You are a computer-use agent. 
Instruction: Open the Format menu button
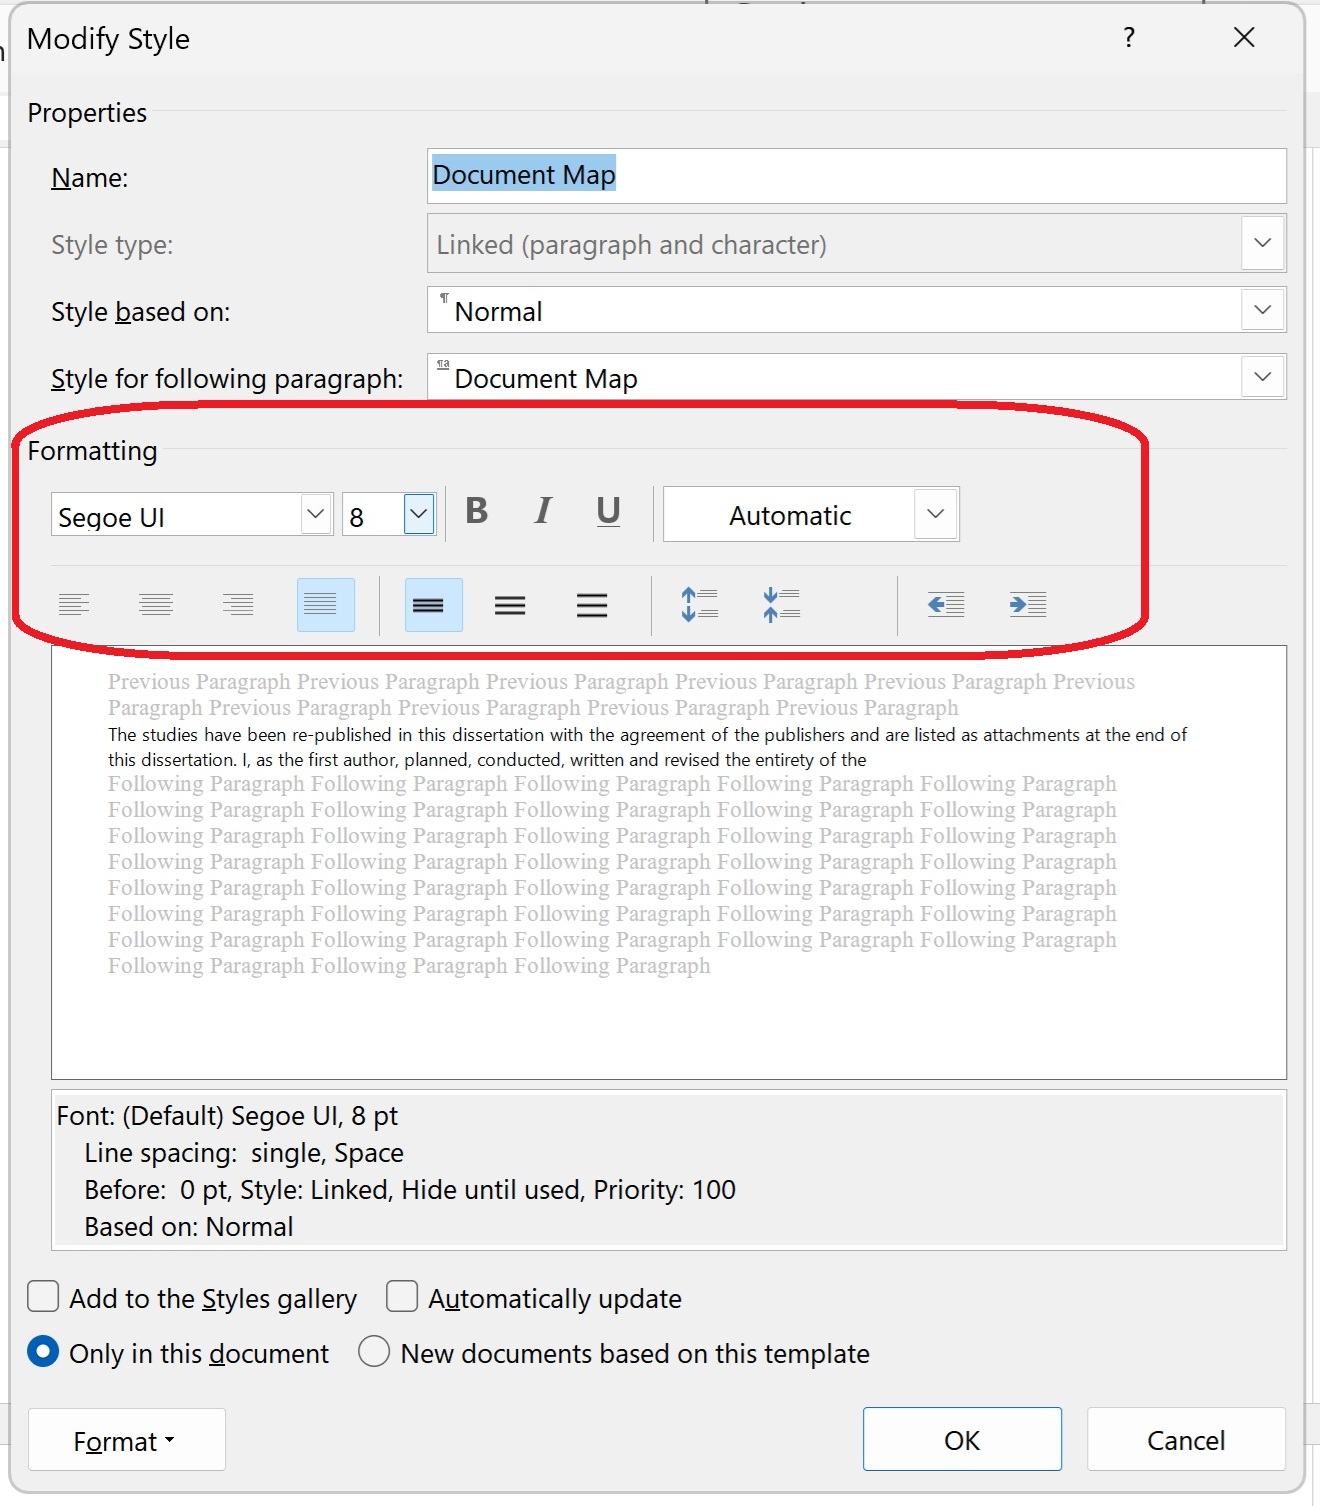click(126, 1440)
